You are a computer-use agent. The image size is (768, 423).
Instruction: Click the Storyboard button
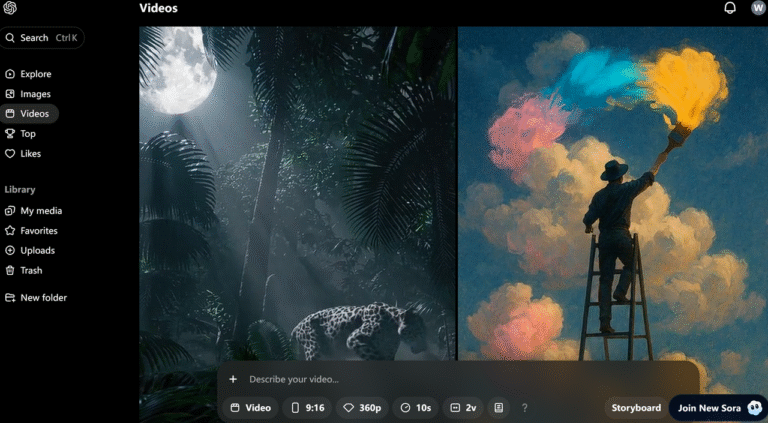[636, 408]
